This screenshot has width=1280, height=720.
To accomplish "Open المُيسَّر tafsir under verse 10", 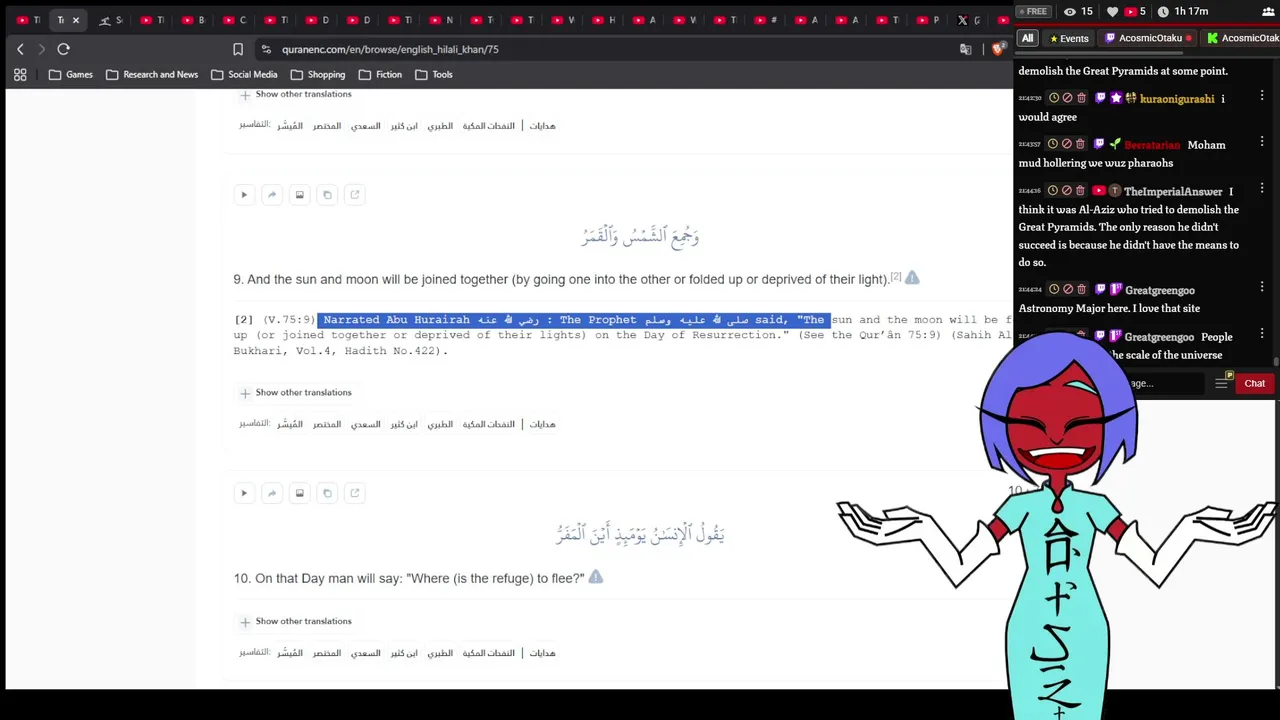I will click(290, 653).
